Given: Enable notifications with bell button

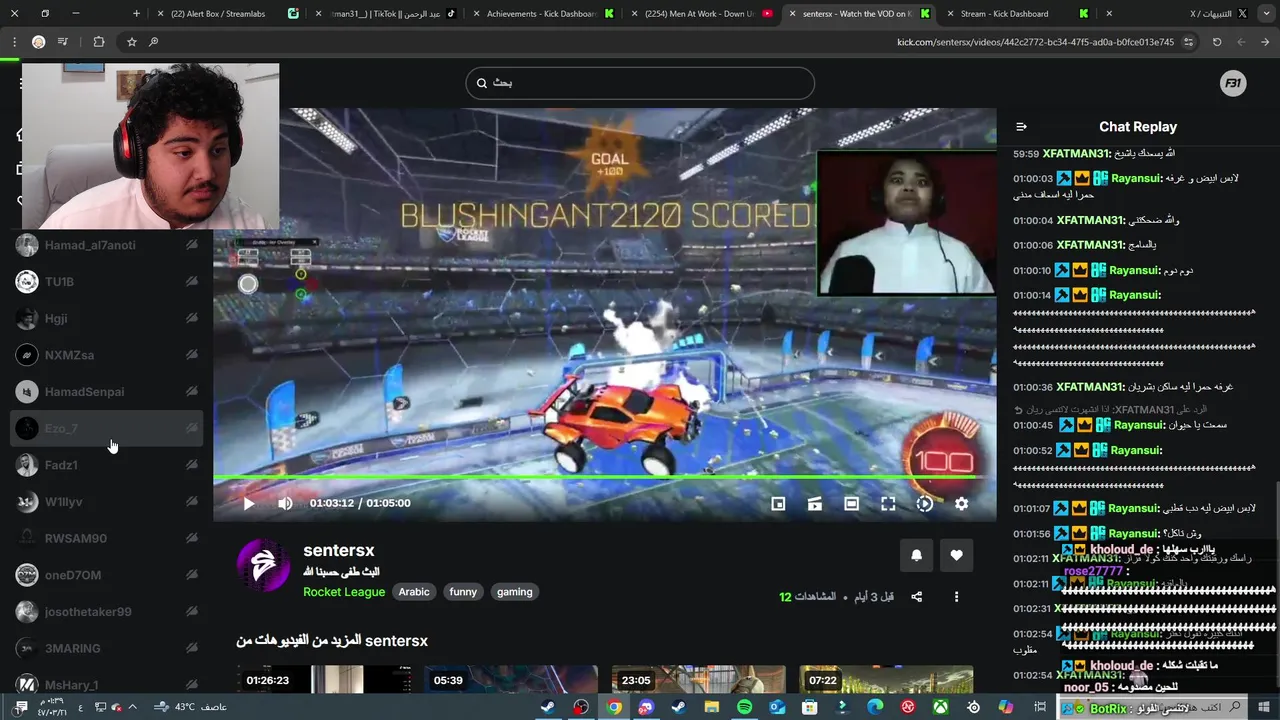Looking at the screenshot, I should (x=916, y=555).
